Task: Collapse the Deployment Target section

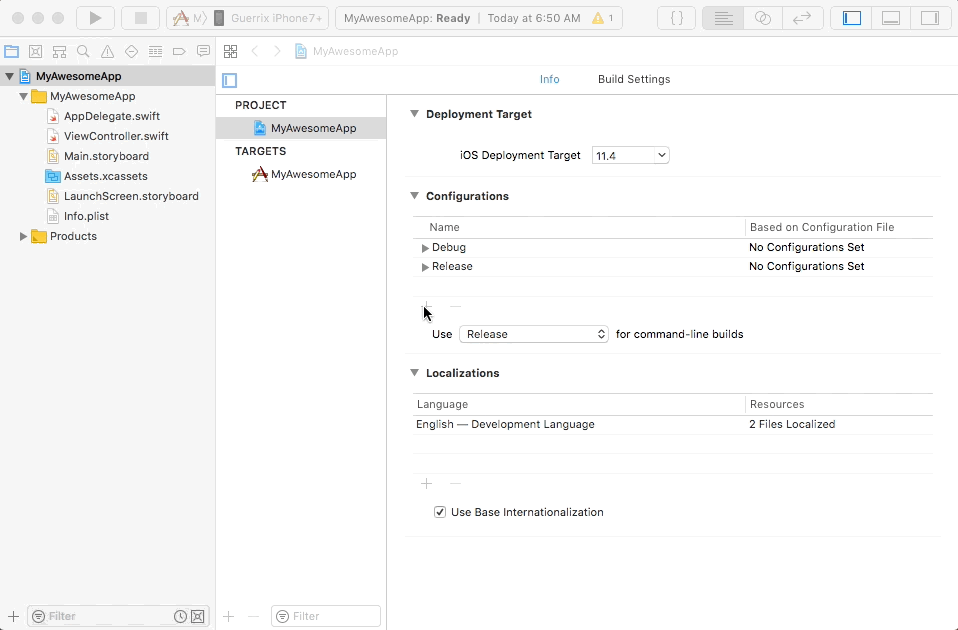Action: click(x=414, y=114)
